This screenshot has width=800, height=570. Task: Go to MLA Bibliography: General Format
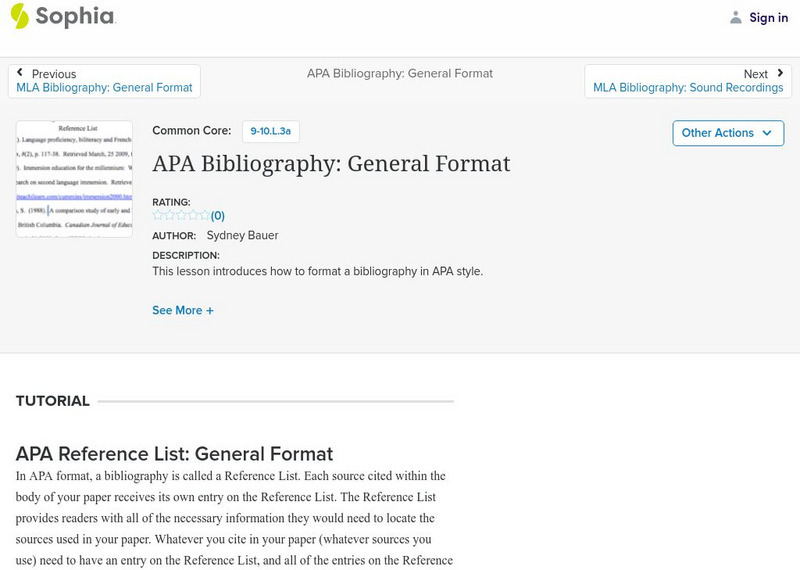(x=104, y=88)
